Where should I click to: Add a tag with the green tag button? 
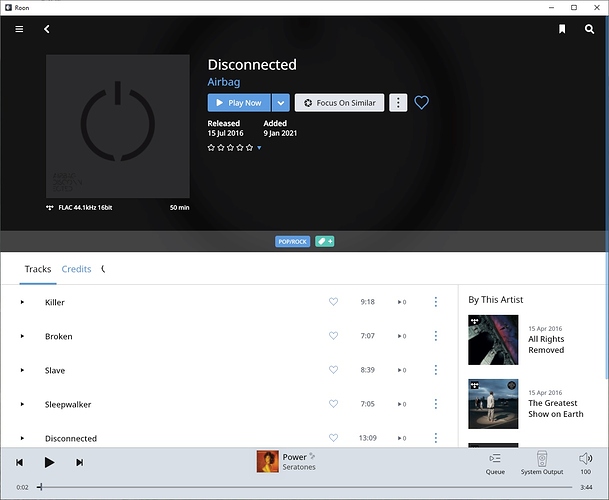point(325,242)
